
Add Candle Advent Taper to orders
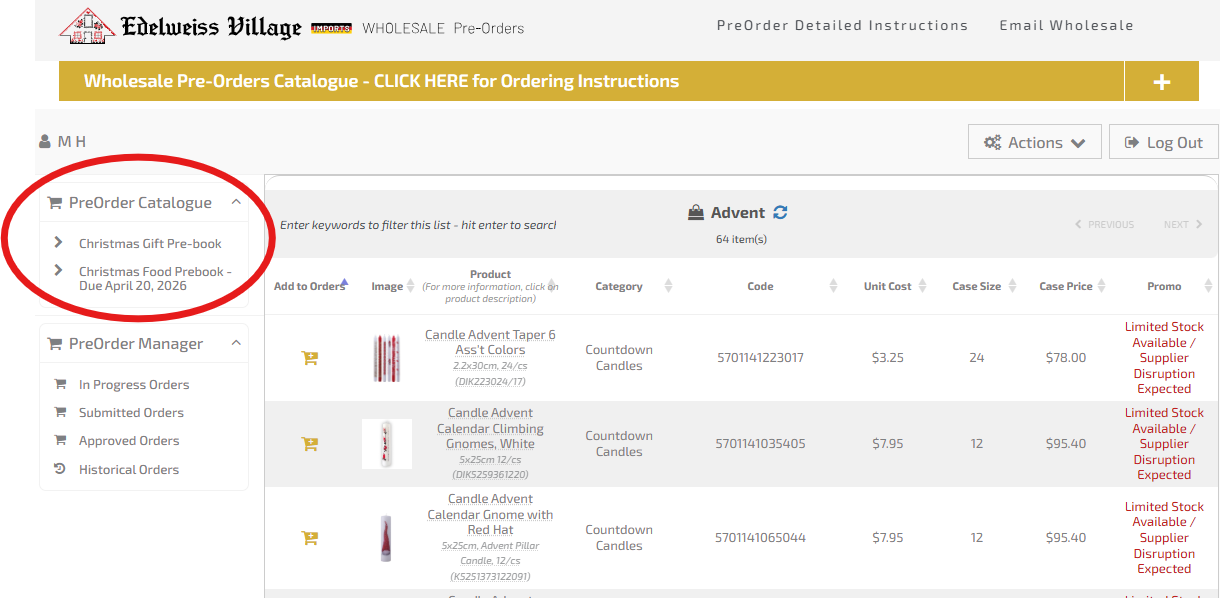click(310, 358)
